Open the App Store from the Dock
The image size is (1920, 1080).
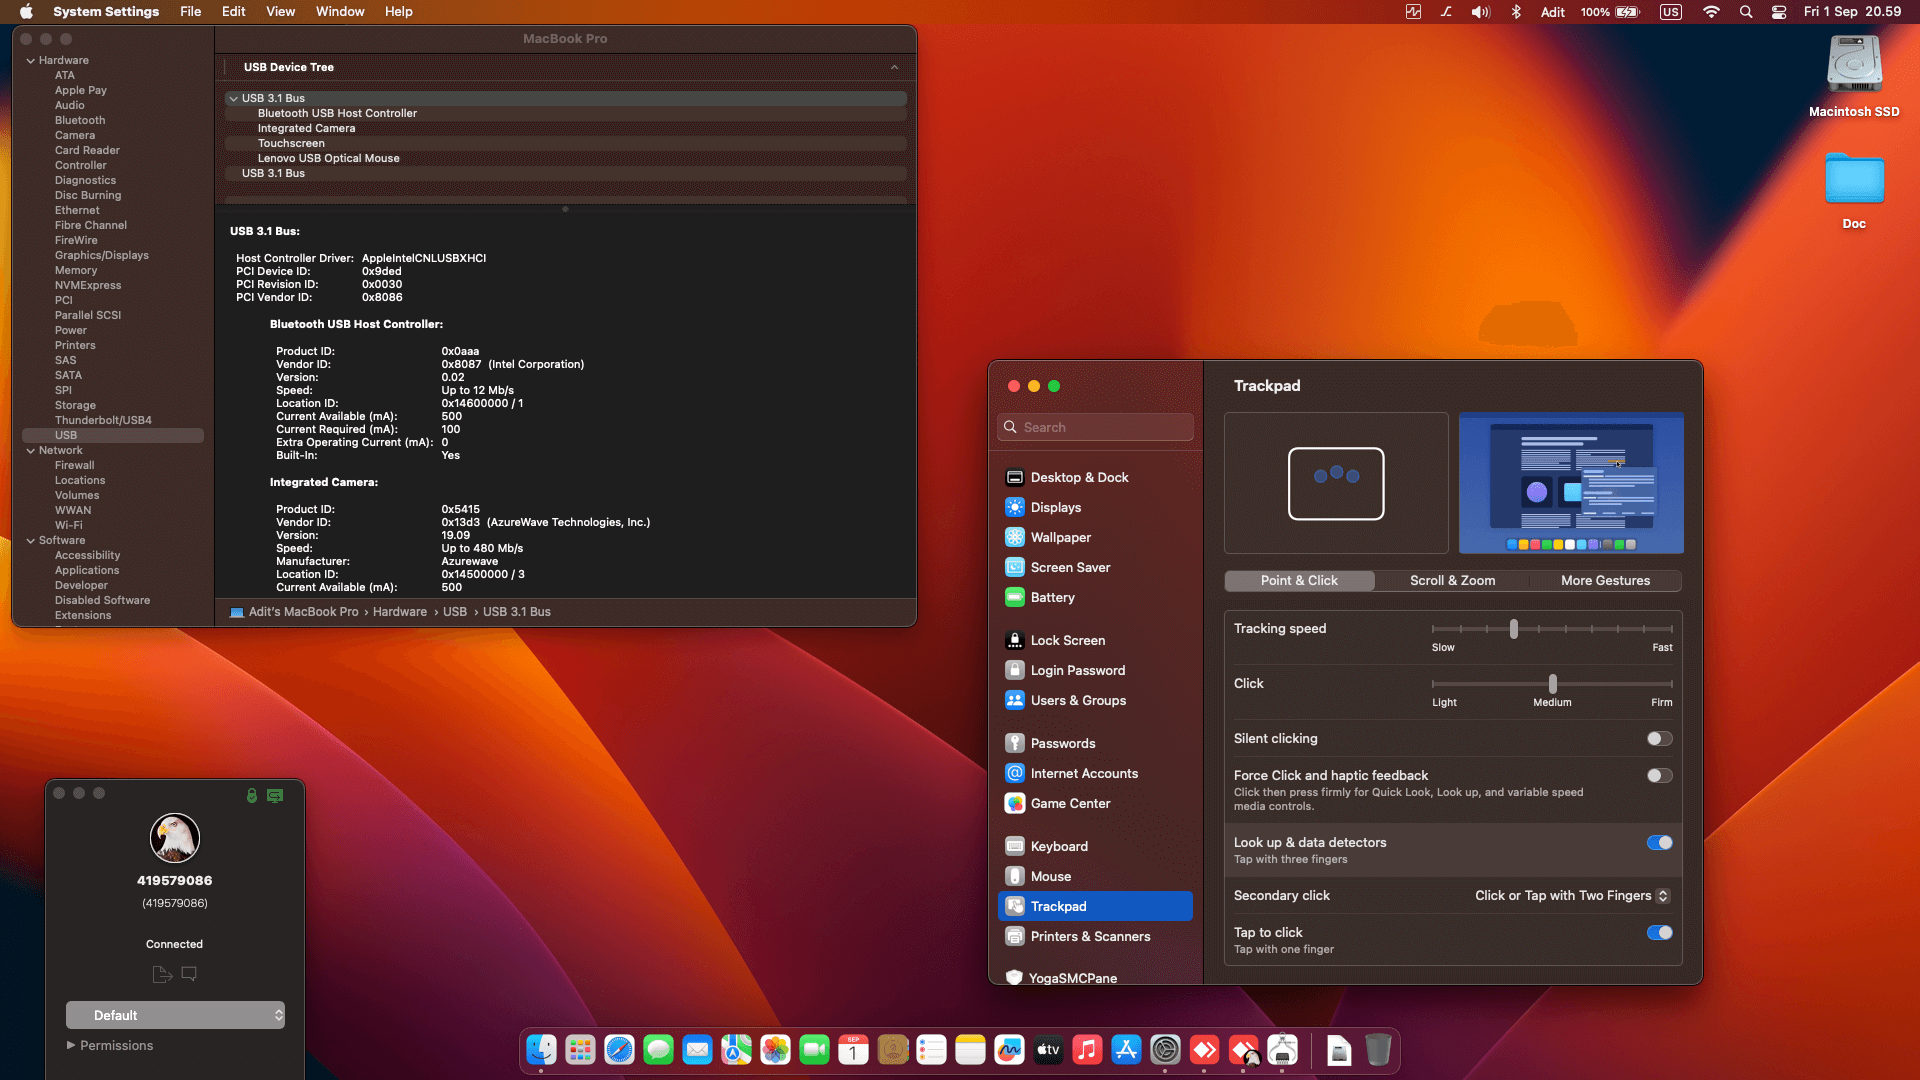pos(1125,1050)
